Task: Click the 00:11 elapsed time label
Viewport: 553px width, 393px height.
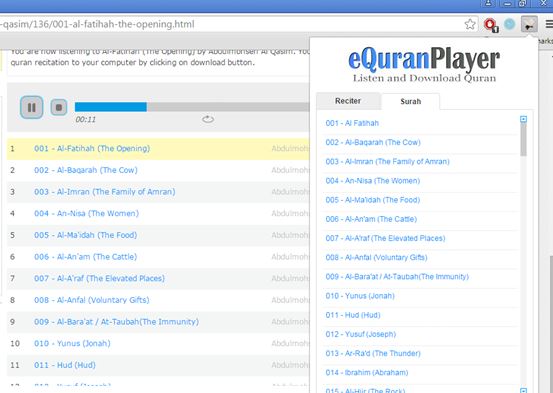Action: 85,120
